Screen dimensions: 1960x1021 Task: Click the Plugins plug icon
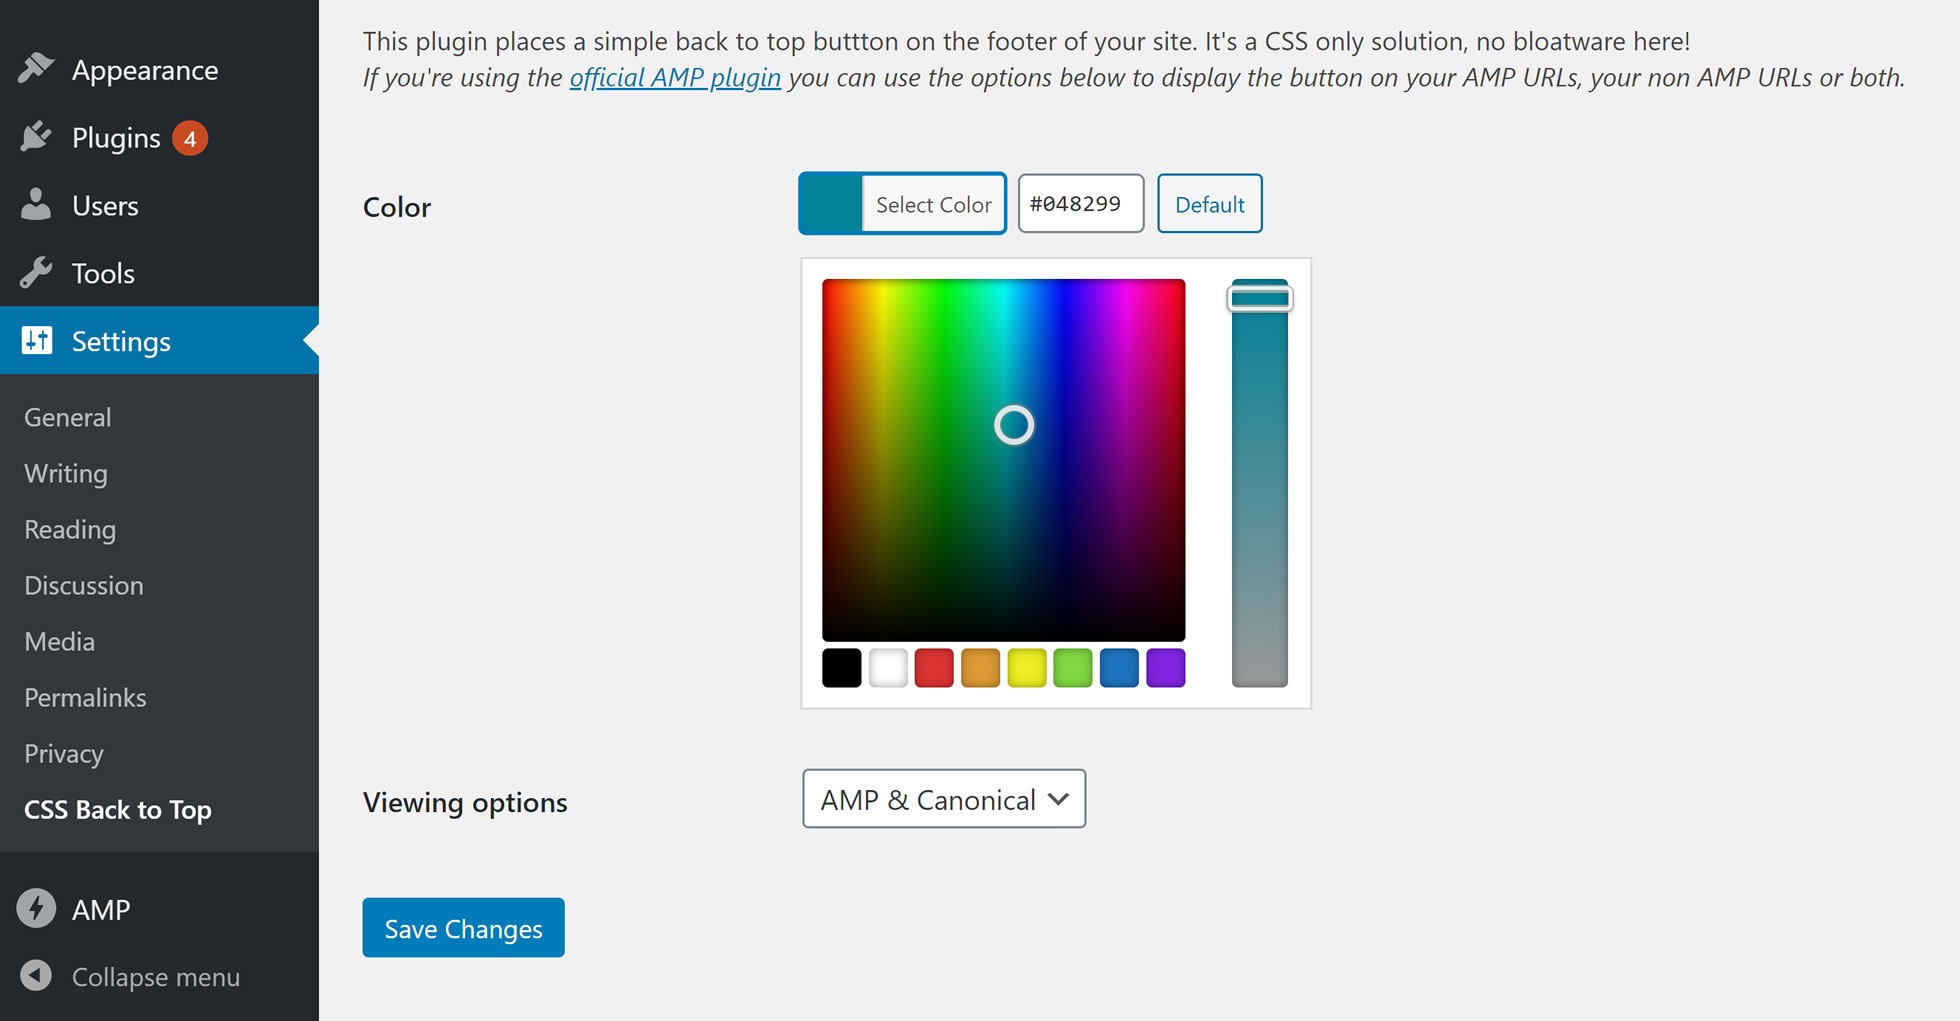click(x=36, y=137)
